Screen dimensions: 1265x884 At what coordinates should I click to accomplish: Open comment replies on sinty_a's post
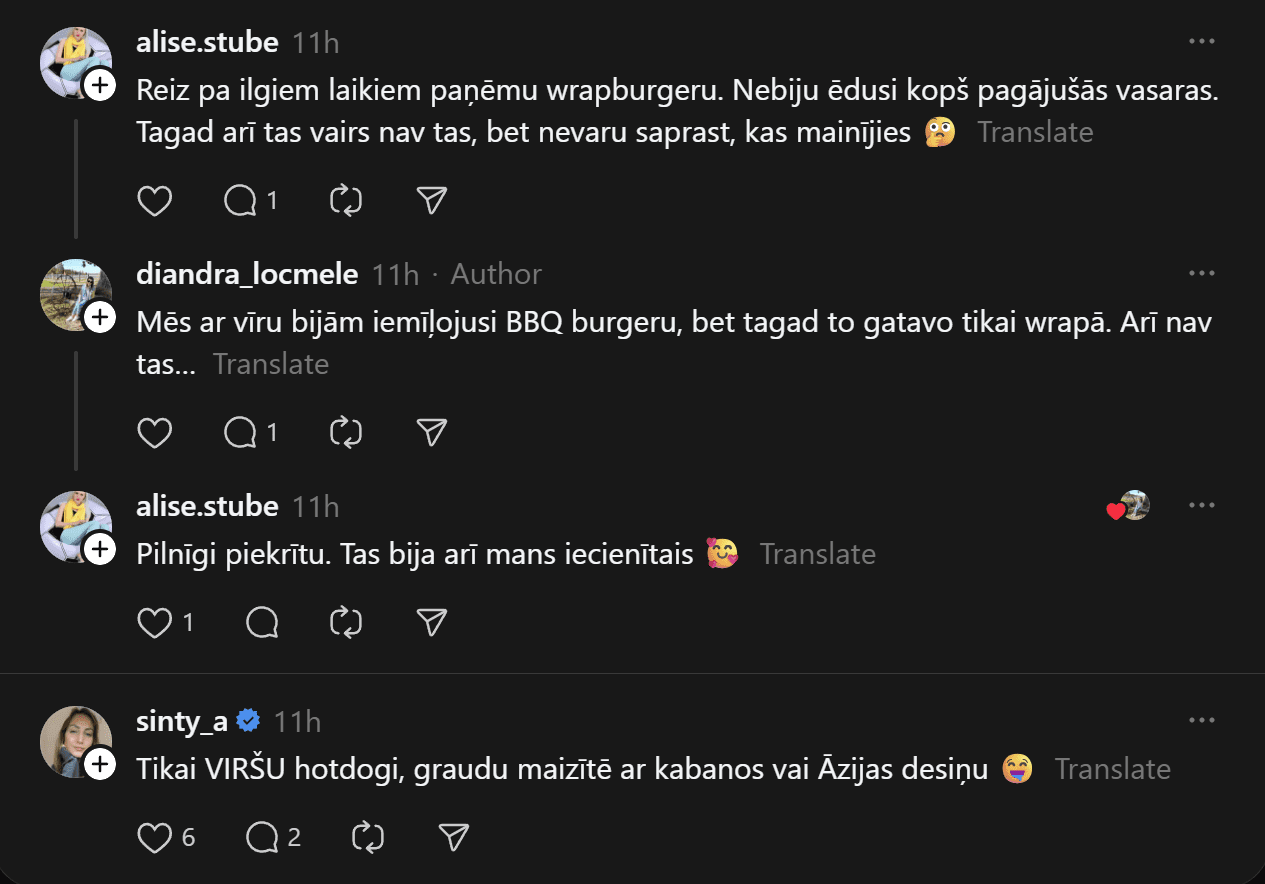(x=262, y=837)
